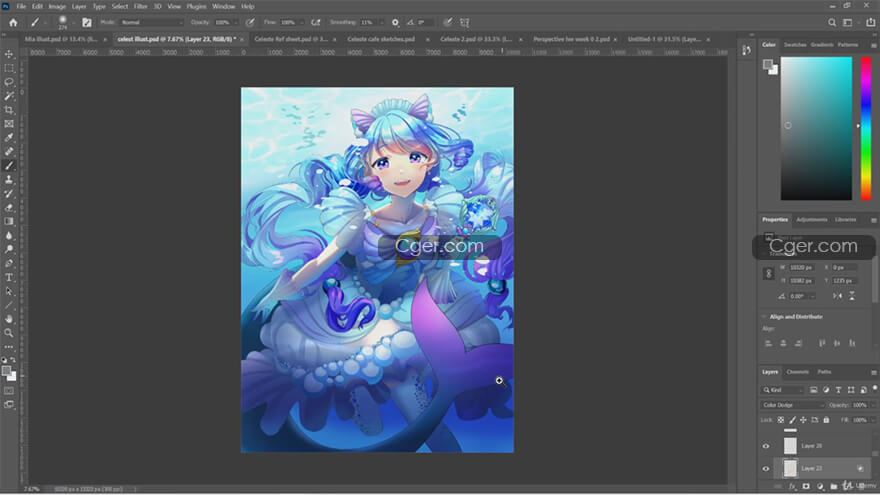Image resolution: width=880 pixels, height=495 pixels.
Task: Open the Flow value dropdown
Action: (x=301, y=22)
